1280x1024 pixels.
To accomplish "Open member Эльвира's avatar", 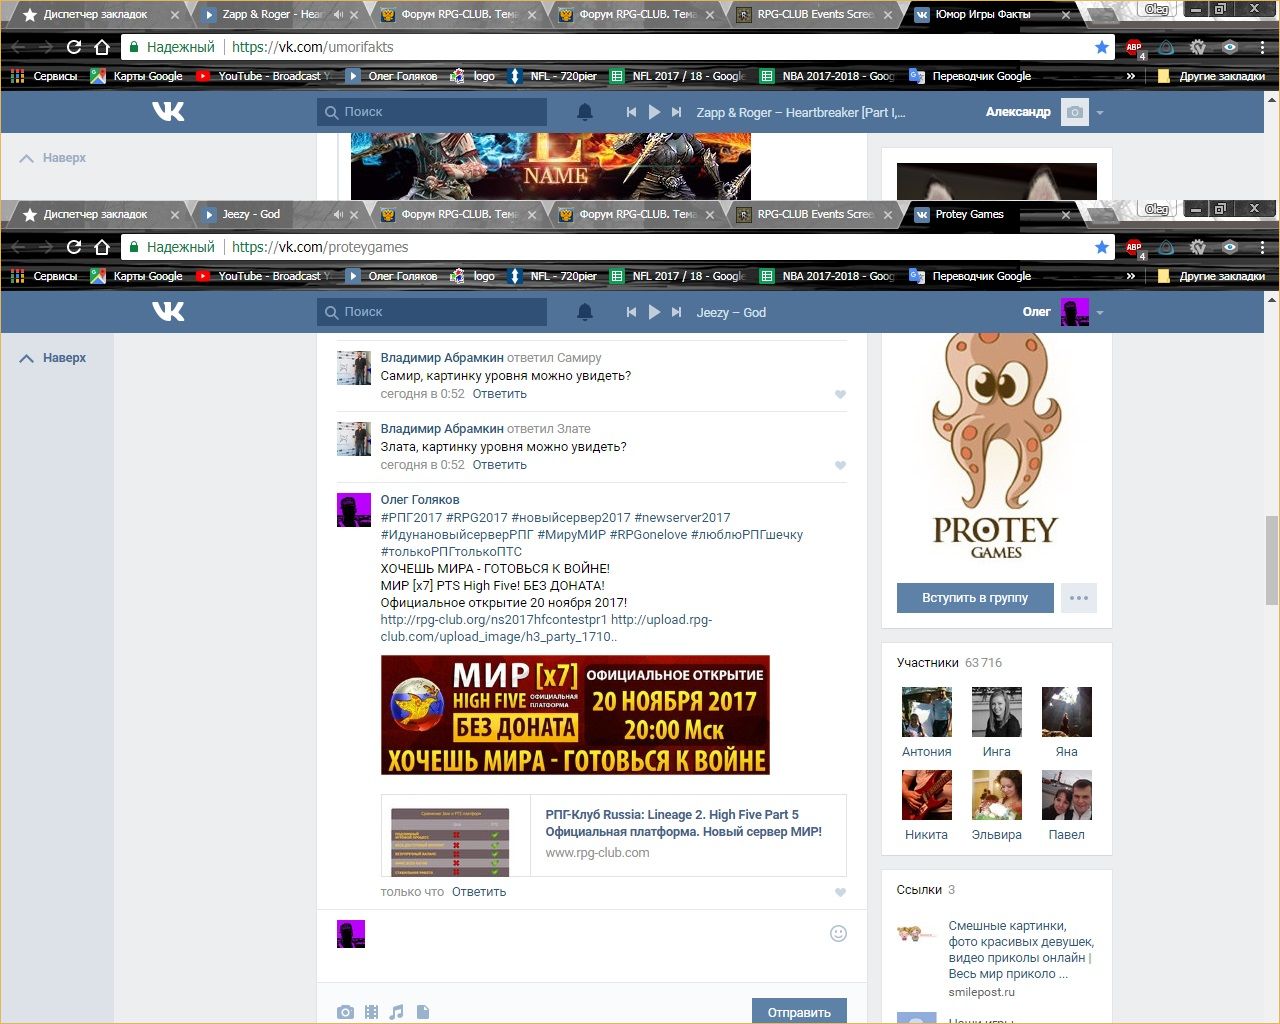I will pos(996,795).
